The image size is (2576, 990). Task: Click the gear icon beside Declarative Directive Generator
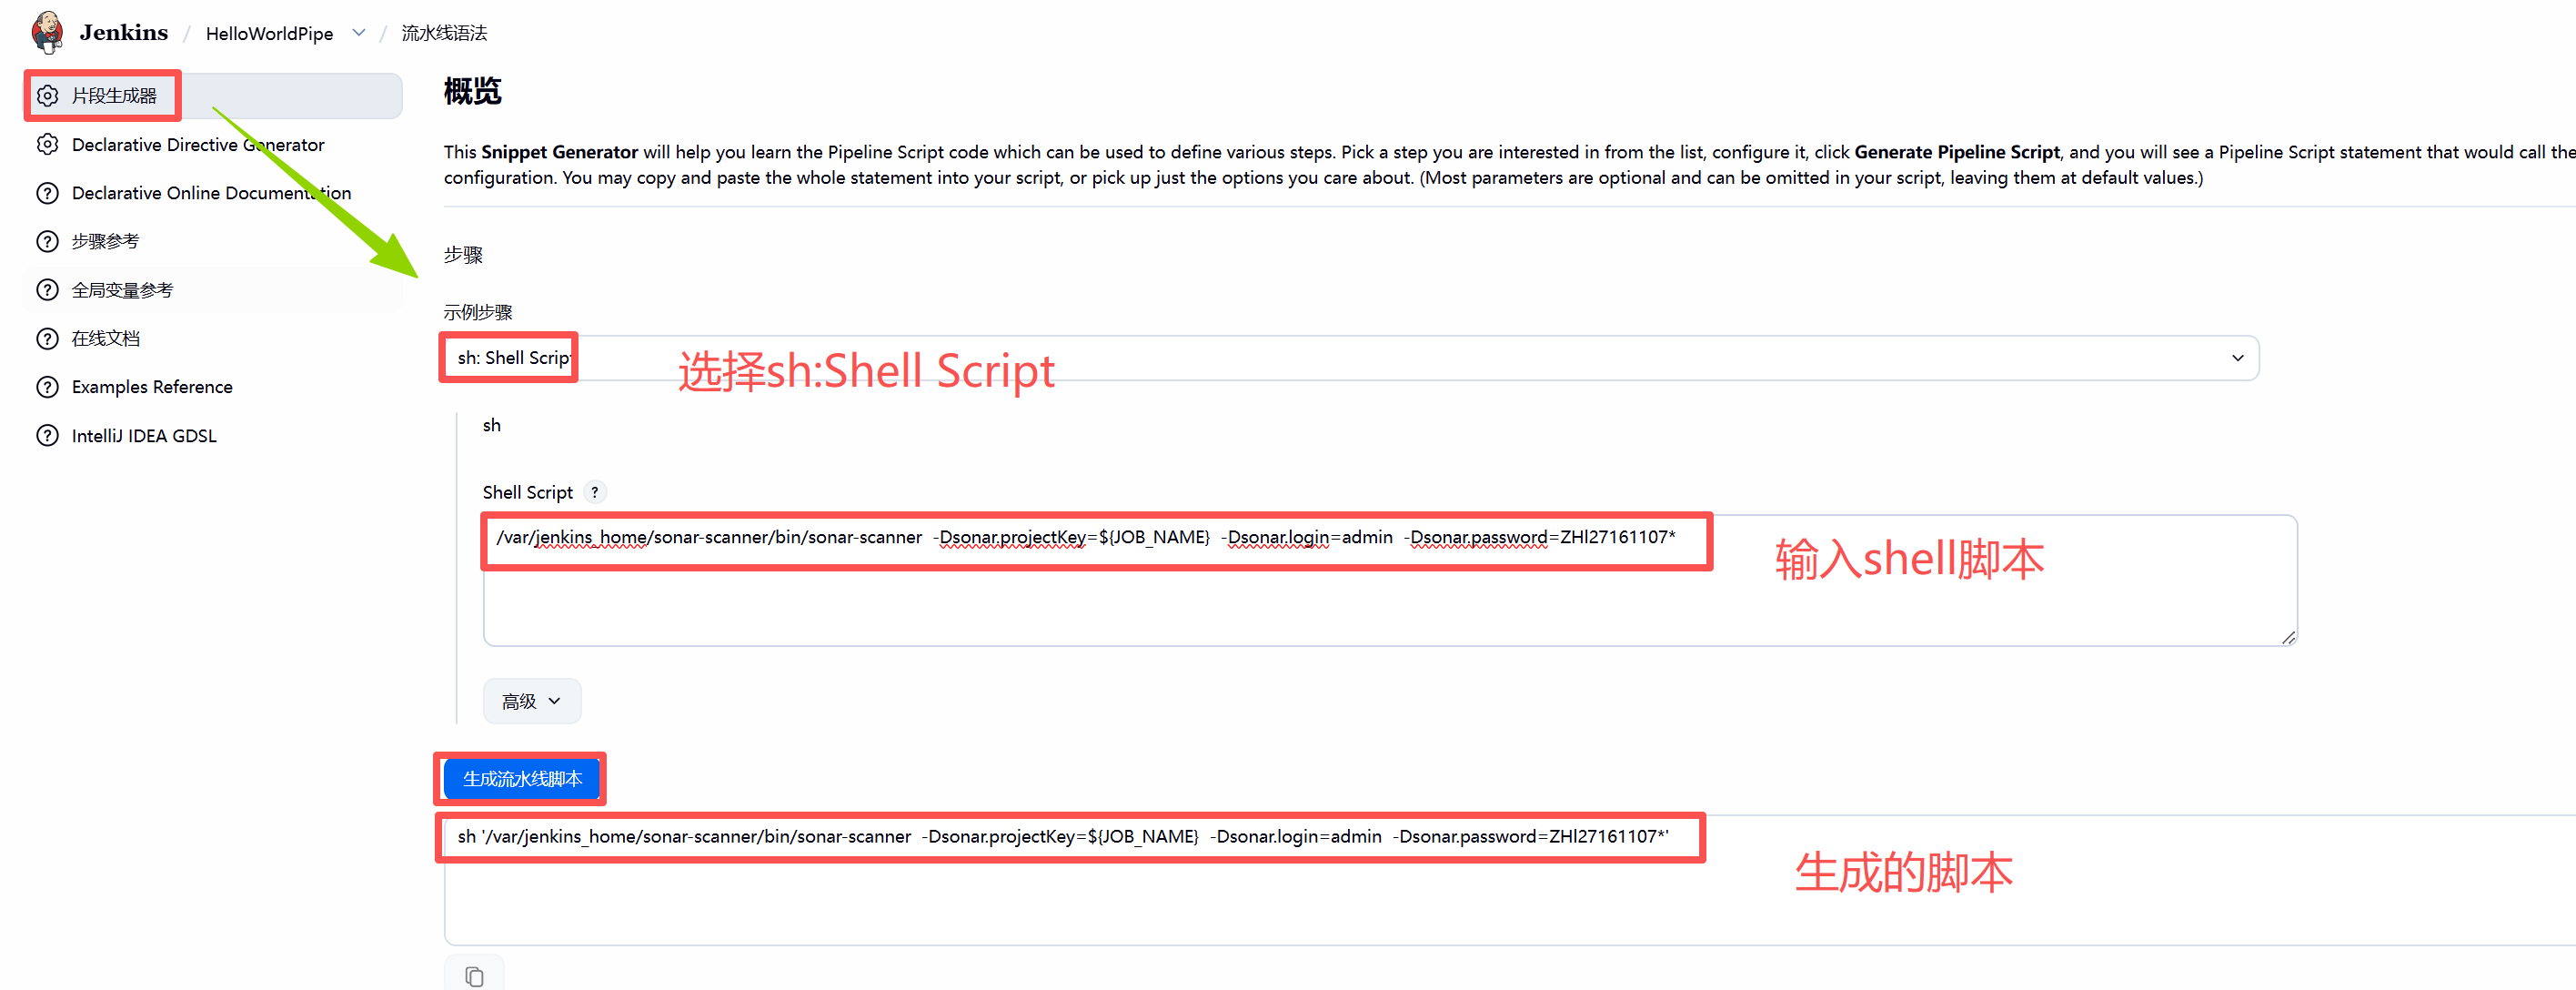click(47, 144)
